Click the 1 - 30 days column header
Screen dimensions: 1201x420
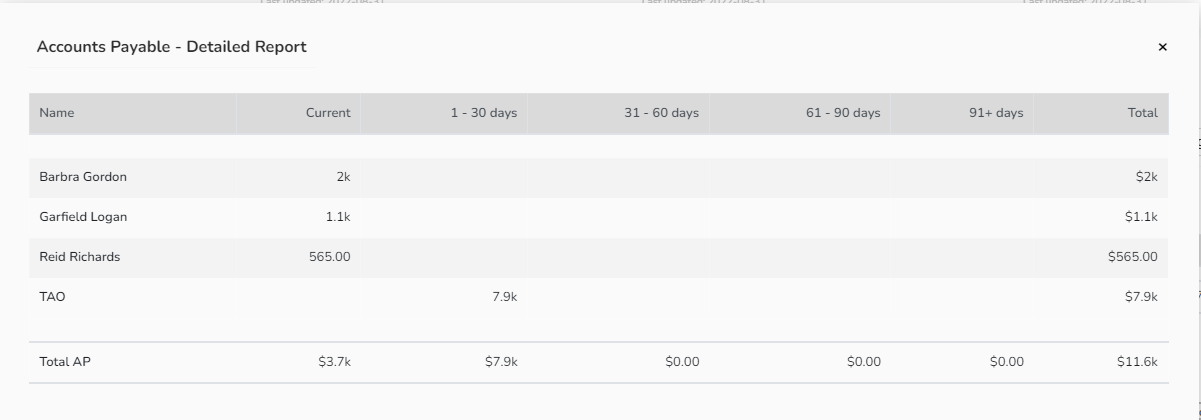pyautogui.click(x=483, y=113)
